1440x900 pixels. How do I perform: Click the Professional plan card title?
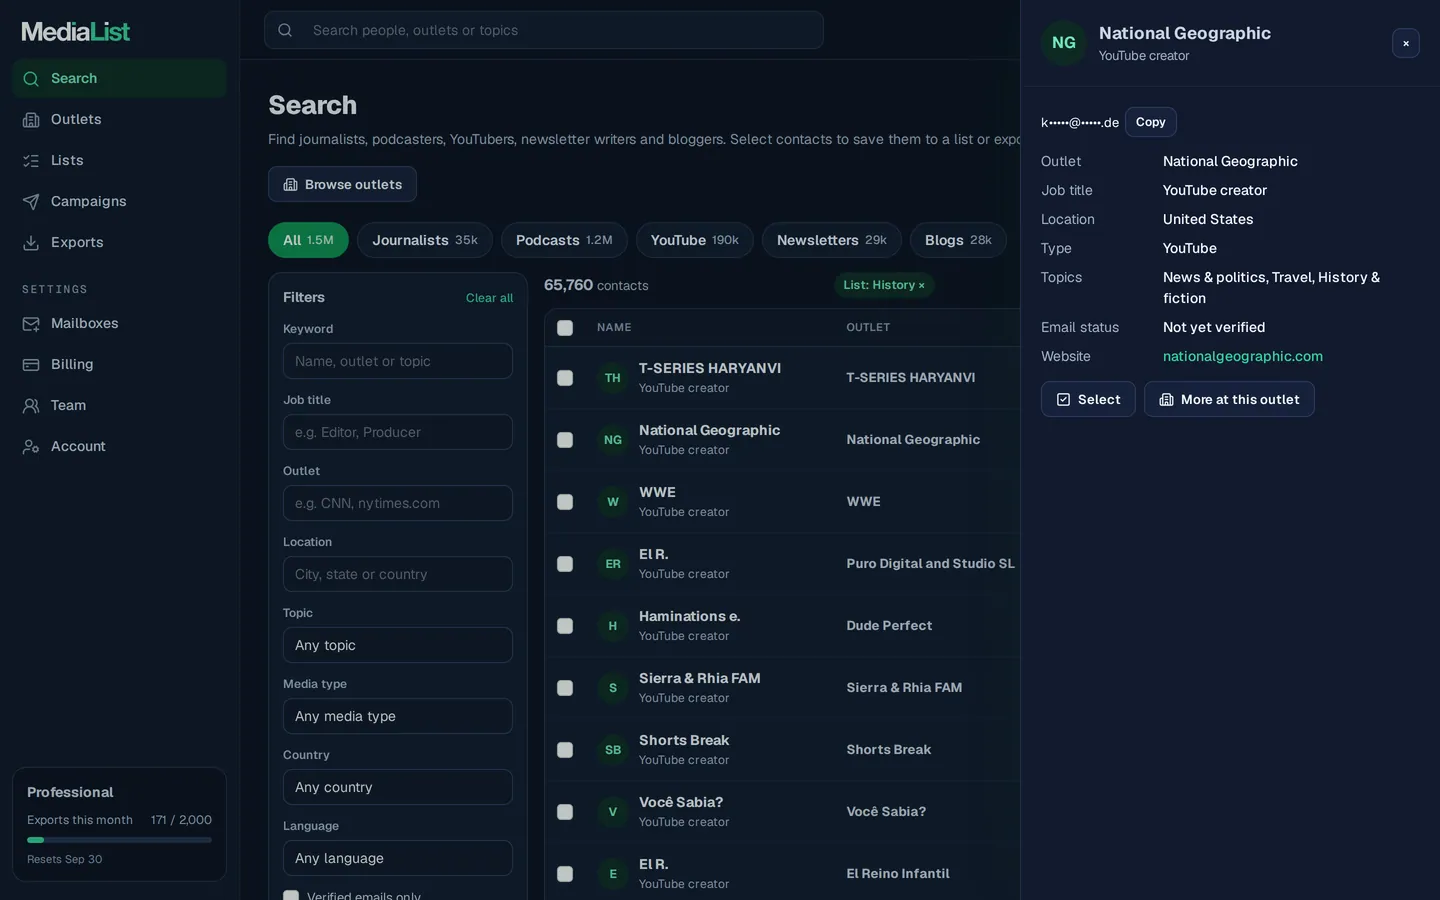click(x=70, y=792)
